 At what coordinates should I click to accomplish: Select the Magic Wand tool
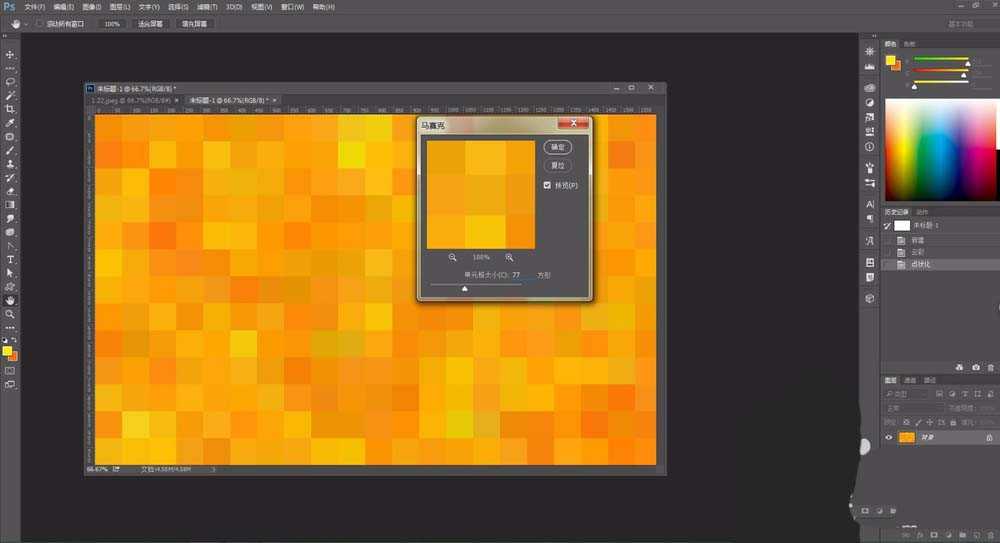[11, 95]
